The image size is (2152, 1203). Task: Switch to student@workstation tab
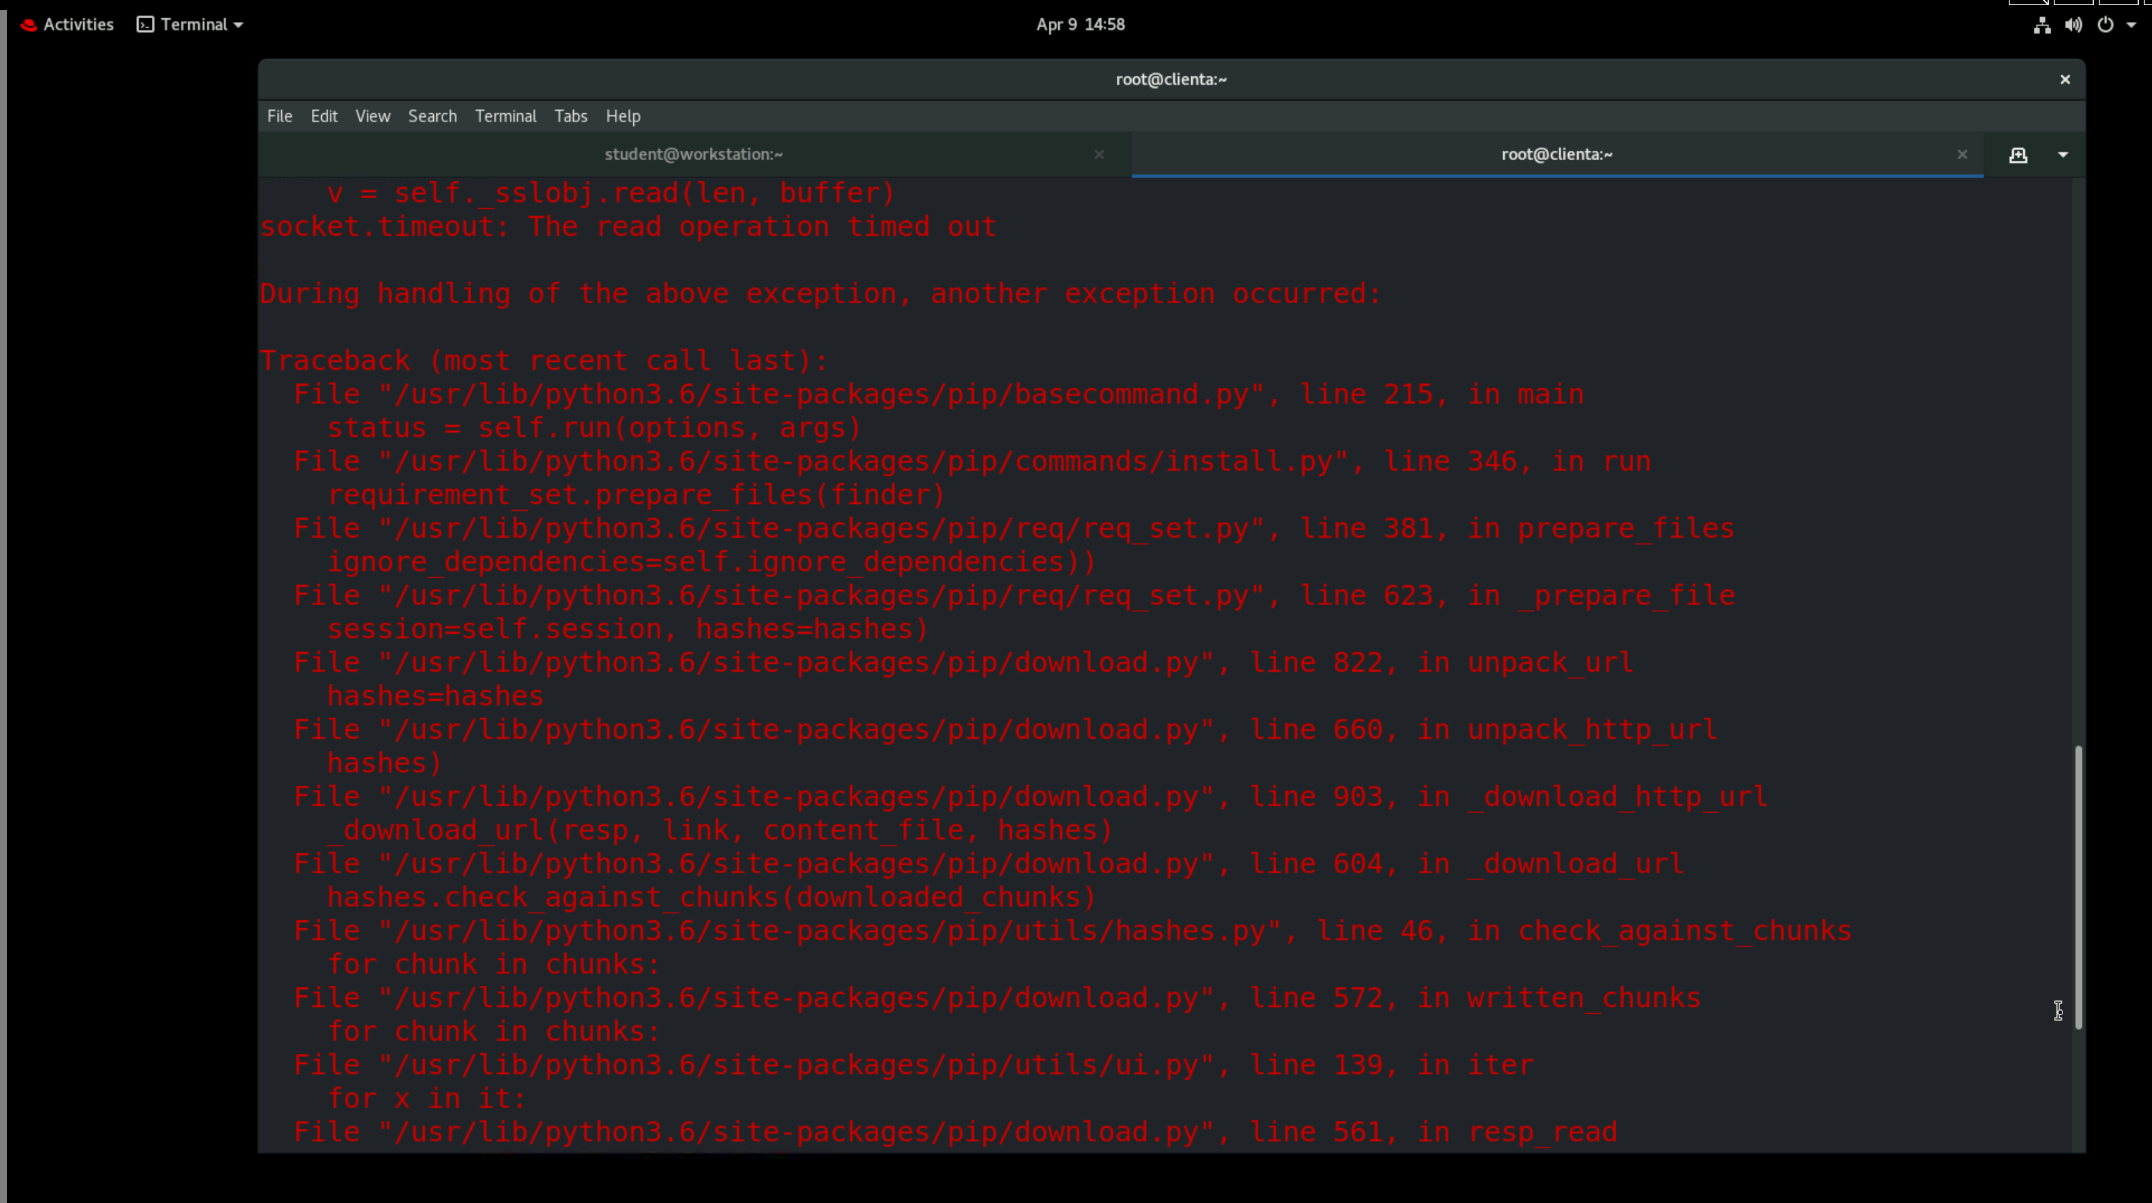693,154
